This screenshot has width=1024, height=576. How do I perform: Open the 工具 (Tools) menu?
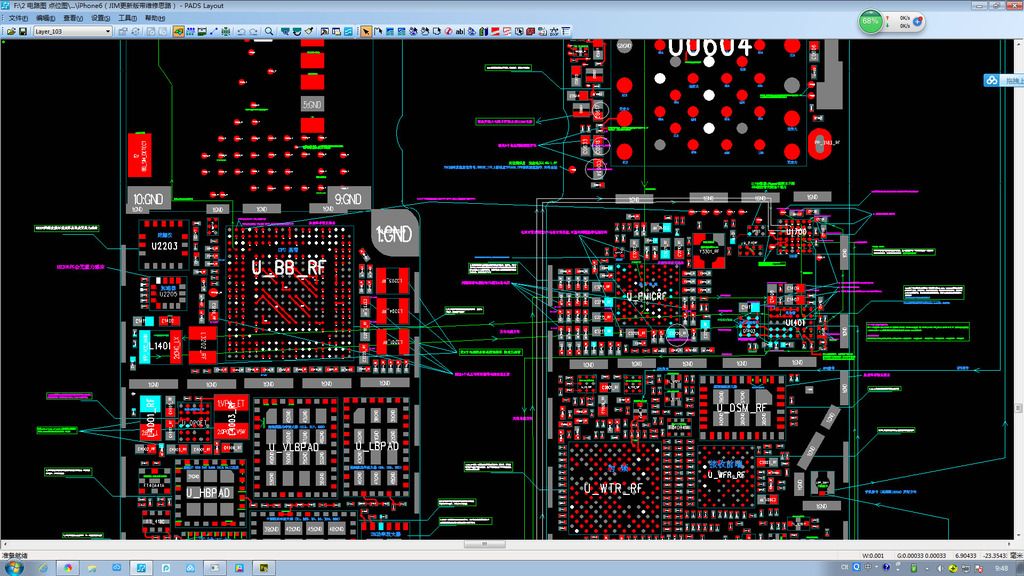(128, 18)
